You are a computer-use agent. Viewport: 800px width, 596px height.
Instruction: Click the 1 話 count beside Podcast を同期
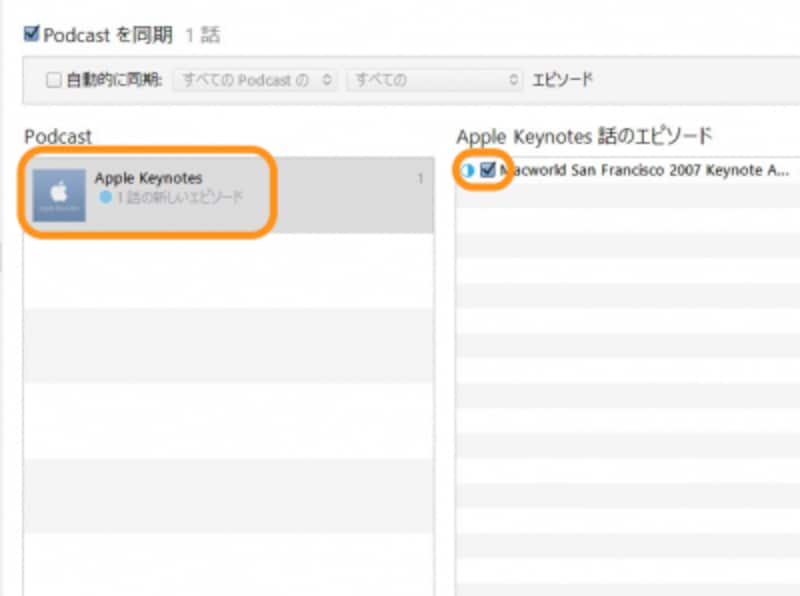tap(203, 35)
